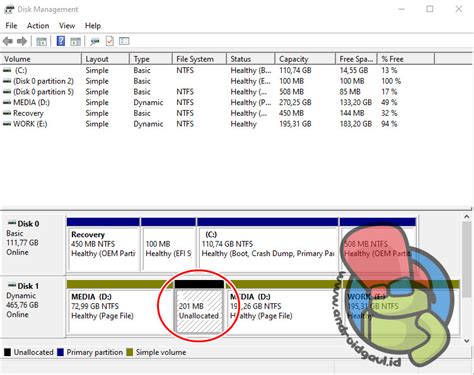Open the View menu
This screenshot has width=474, height=375.
(67, 26)
